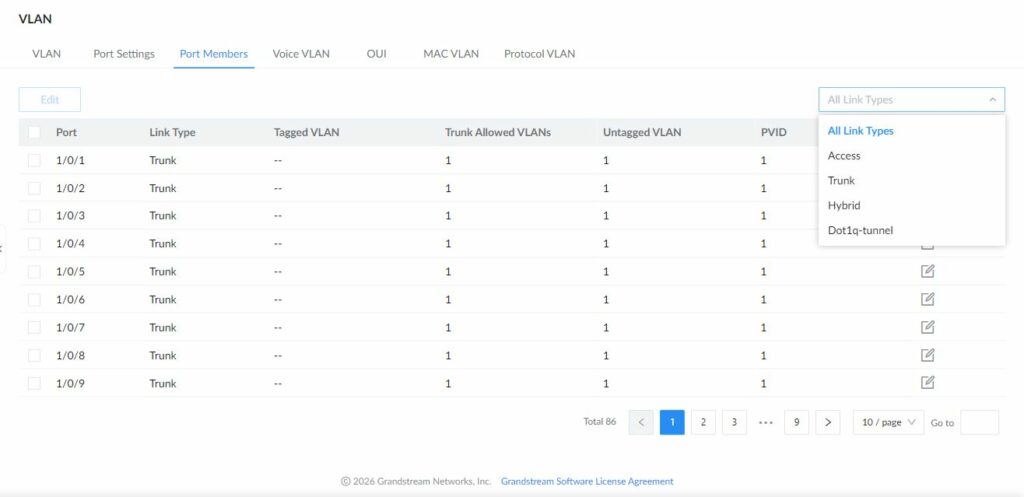
Task: Choose Access in link type list
Action: [x=912, y=155]
